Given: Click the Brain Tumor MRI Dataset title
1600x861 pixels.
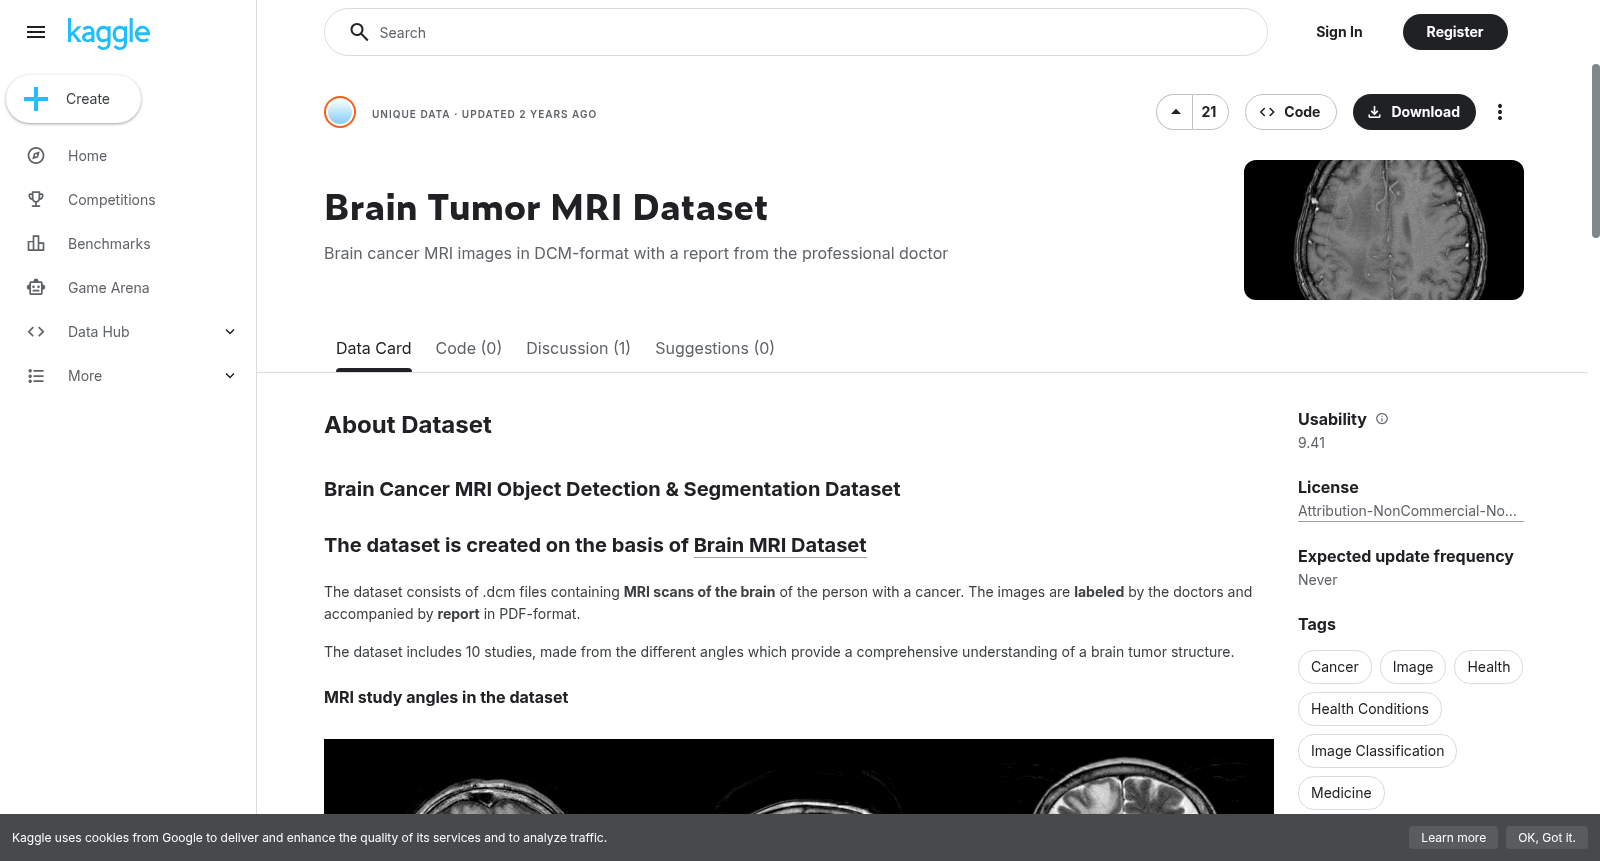Looking at the screenshot, I should point(546,208).
